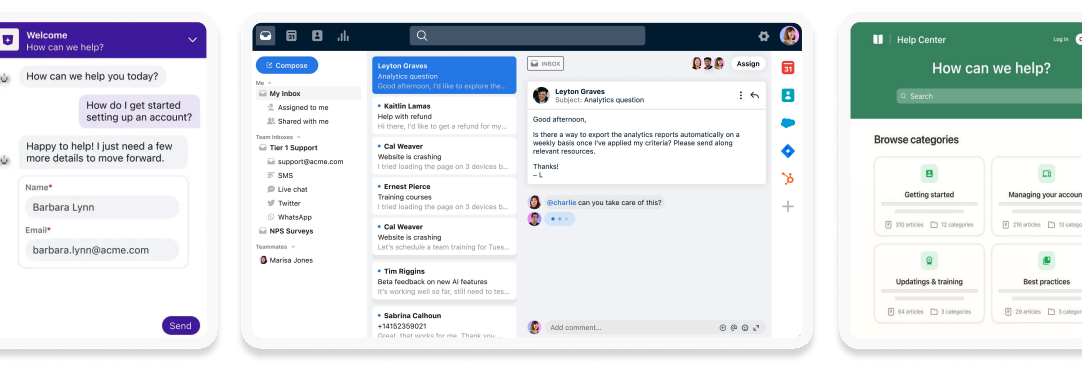Open Ernest Pierce Training courses conversation
The image size is (1082, 375).
click(444, 195)
